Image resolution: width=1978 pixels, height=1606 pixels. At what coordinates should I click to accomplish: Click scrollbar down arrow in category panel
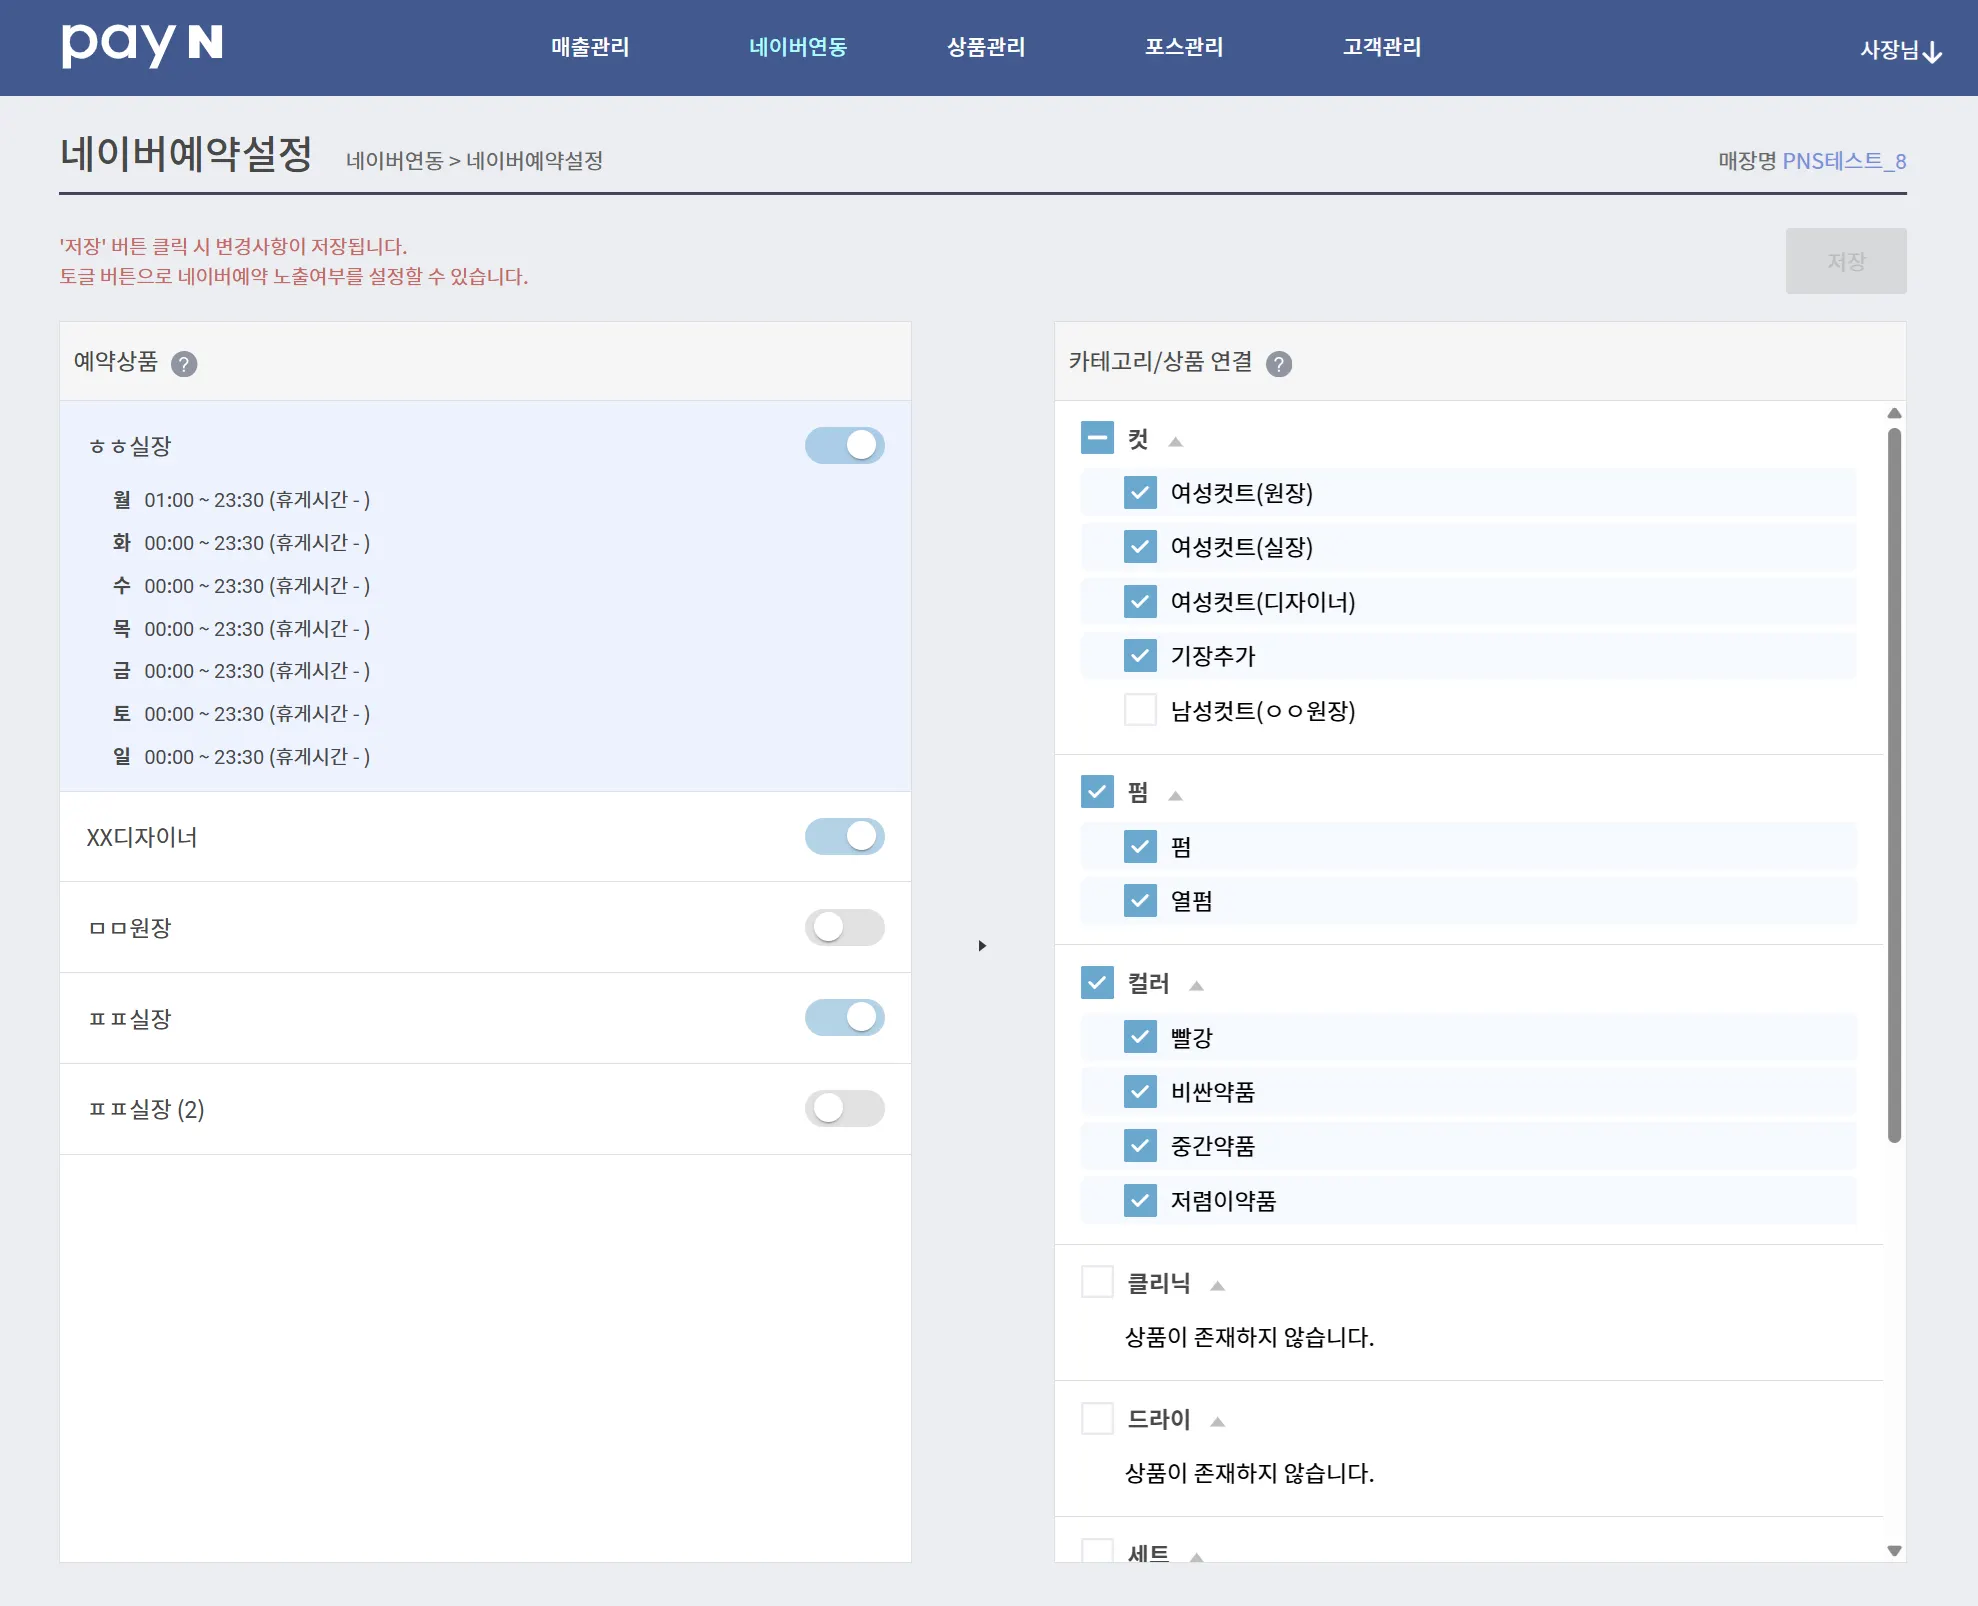click(x=1893, y=1551)
